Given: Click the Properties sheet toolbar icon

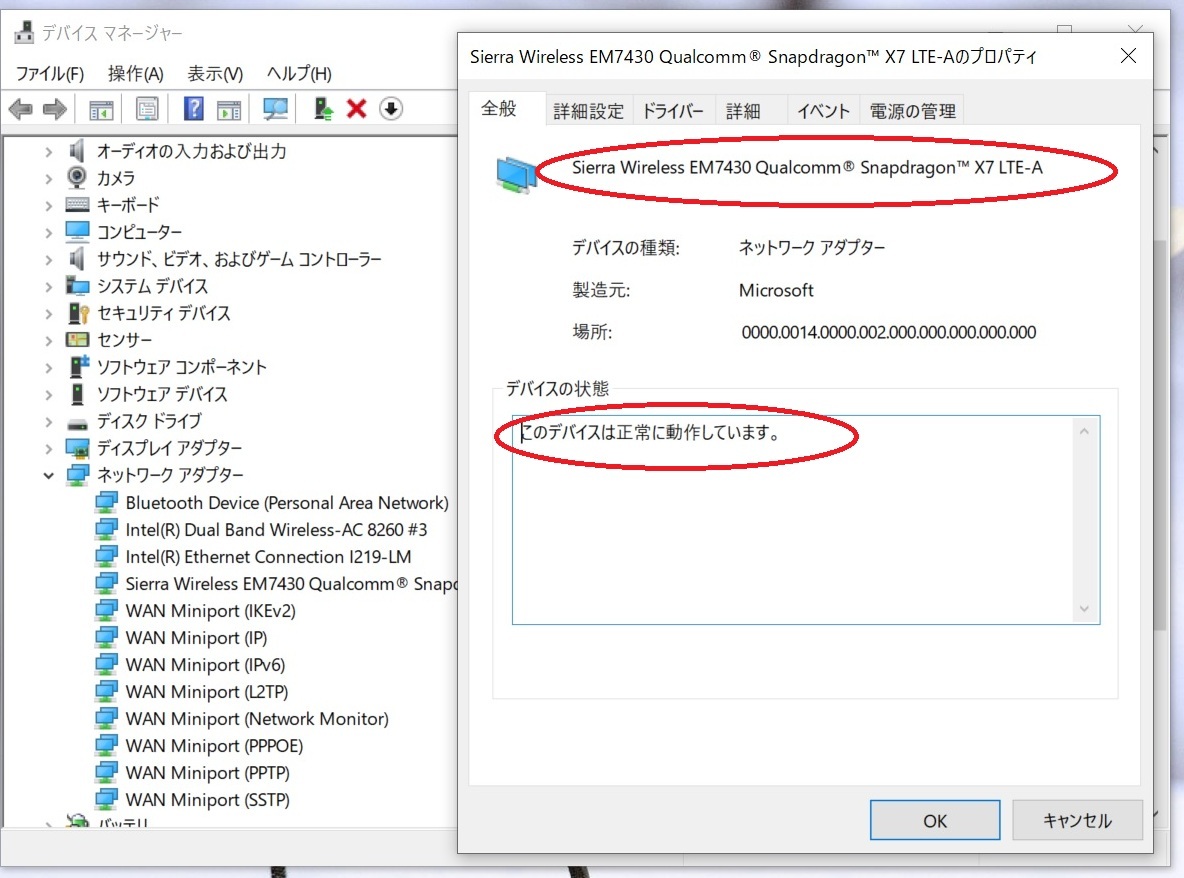Looking at the screenshot, I should point(147,109).
